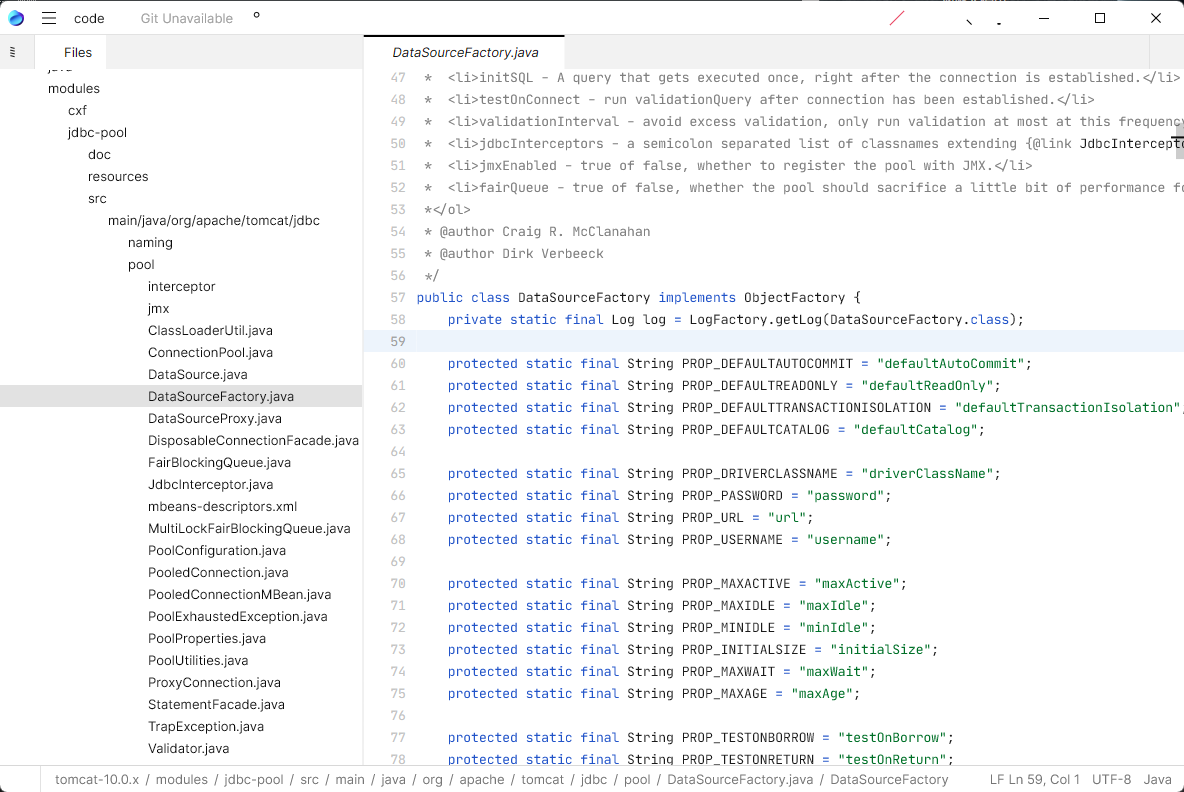Change the LF line ending setting

click(x=997, y=779)
